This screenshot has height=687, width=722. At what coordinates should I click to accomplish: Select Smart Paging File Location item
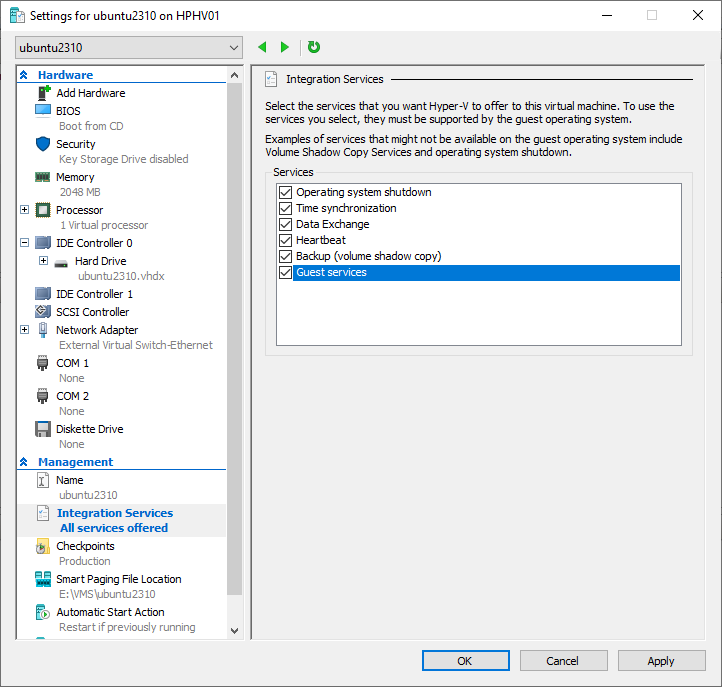pyautogui.click(x=118, y=579)
